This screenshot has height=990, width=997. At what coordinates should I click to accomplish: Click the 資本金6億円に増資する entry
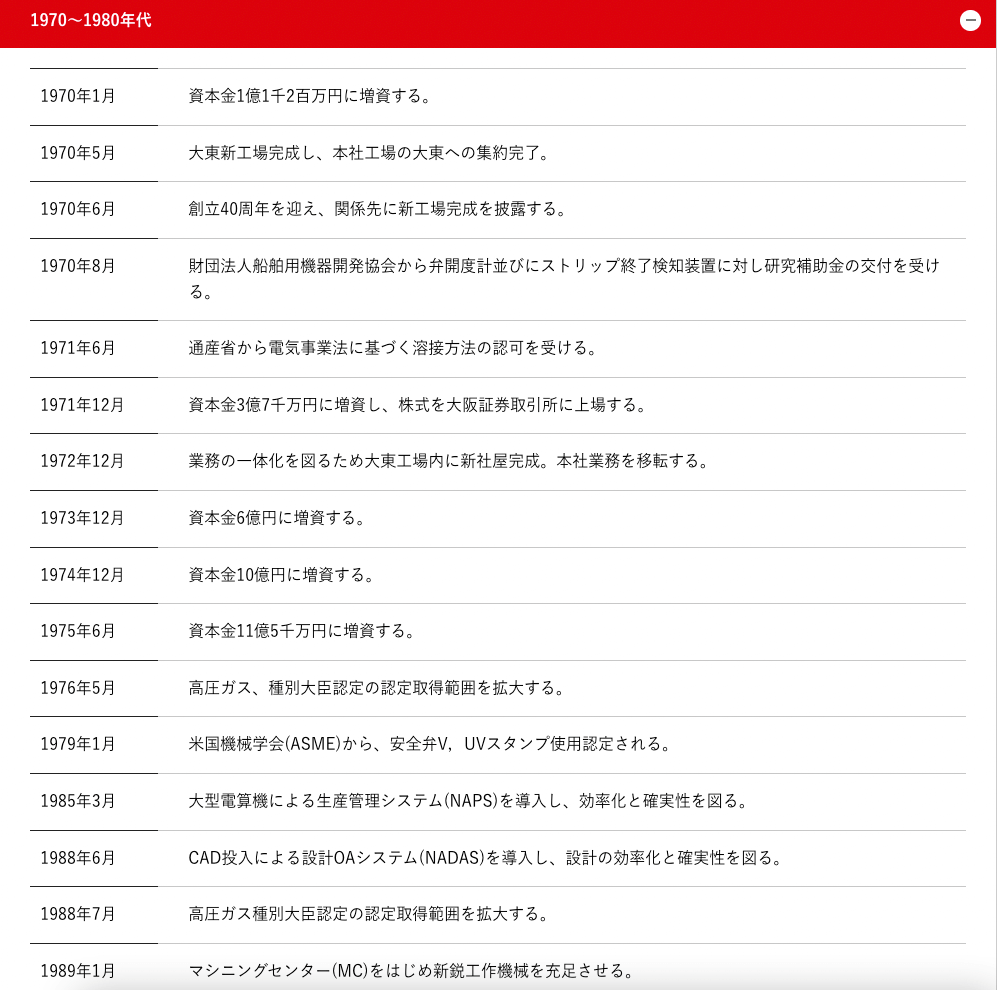coord(277,518)
